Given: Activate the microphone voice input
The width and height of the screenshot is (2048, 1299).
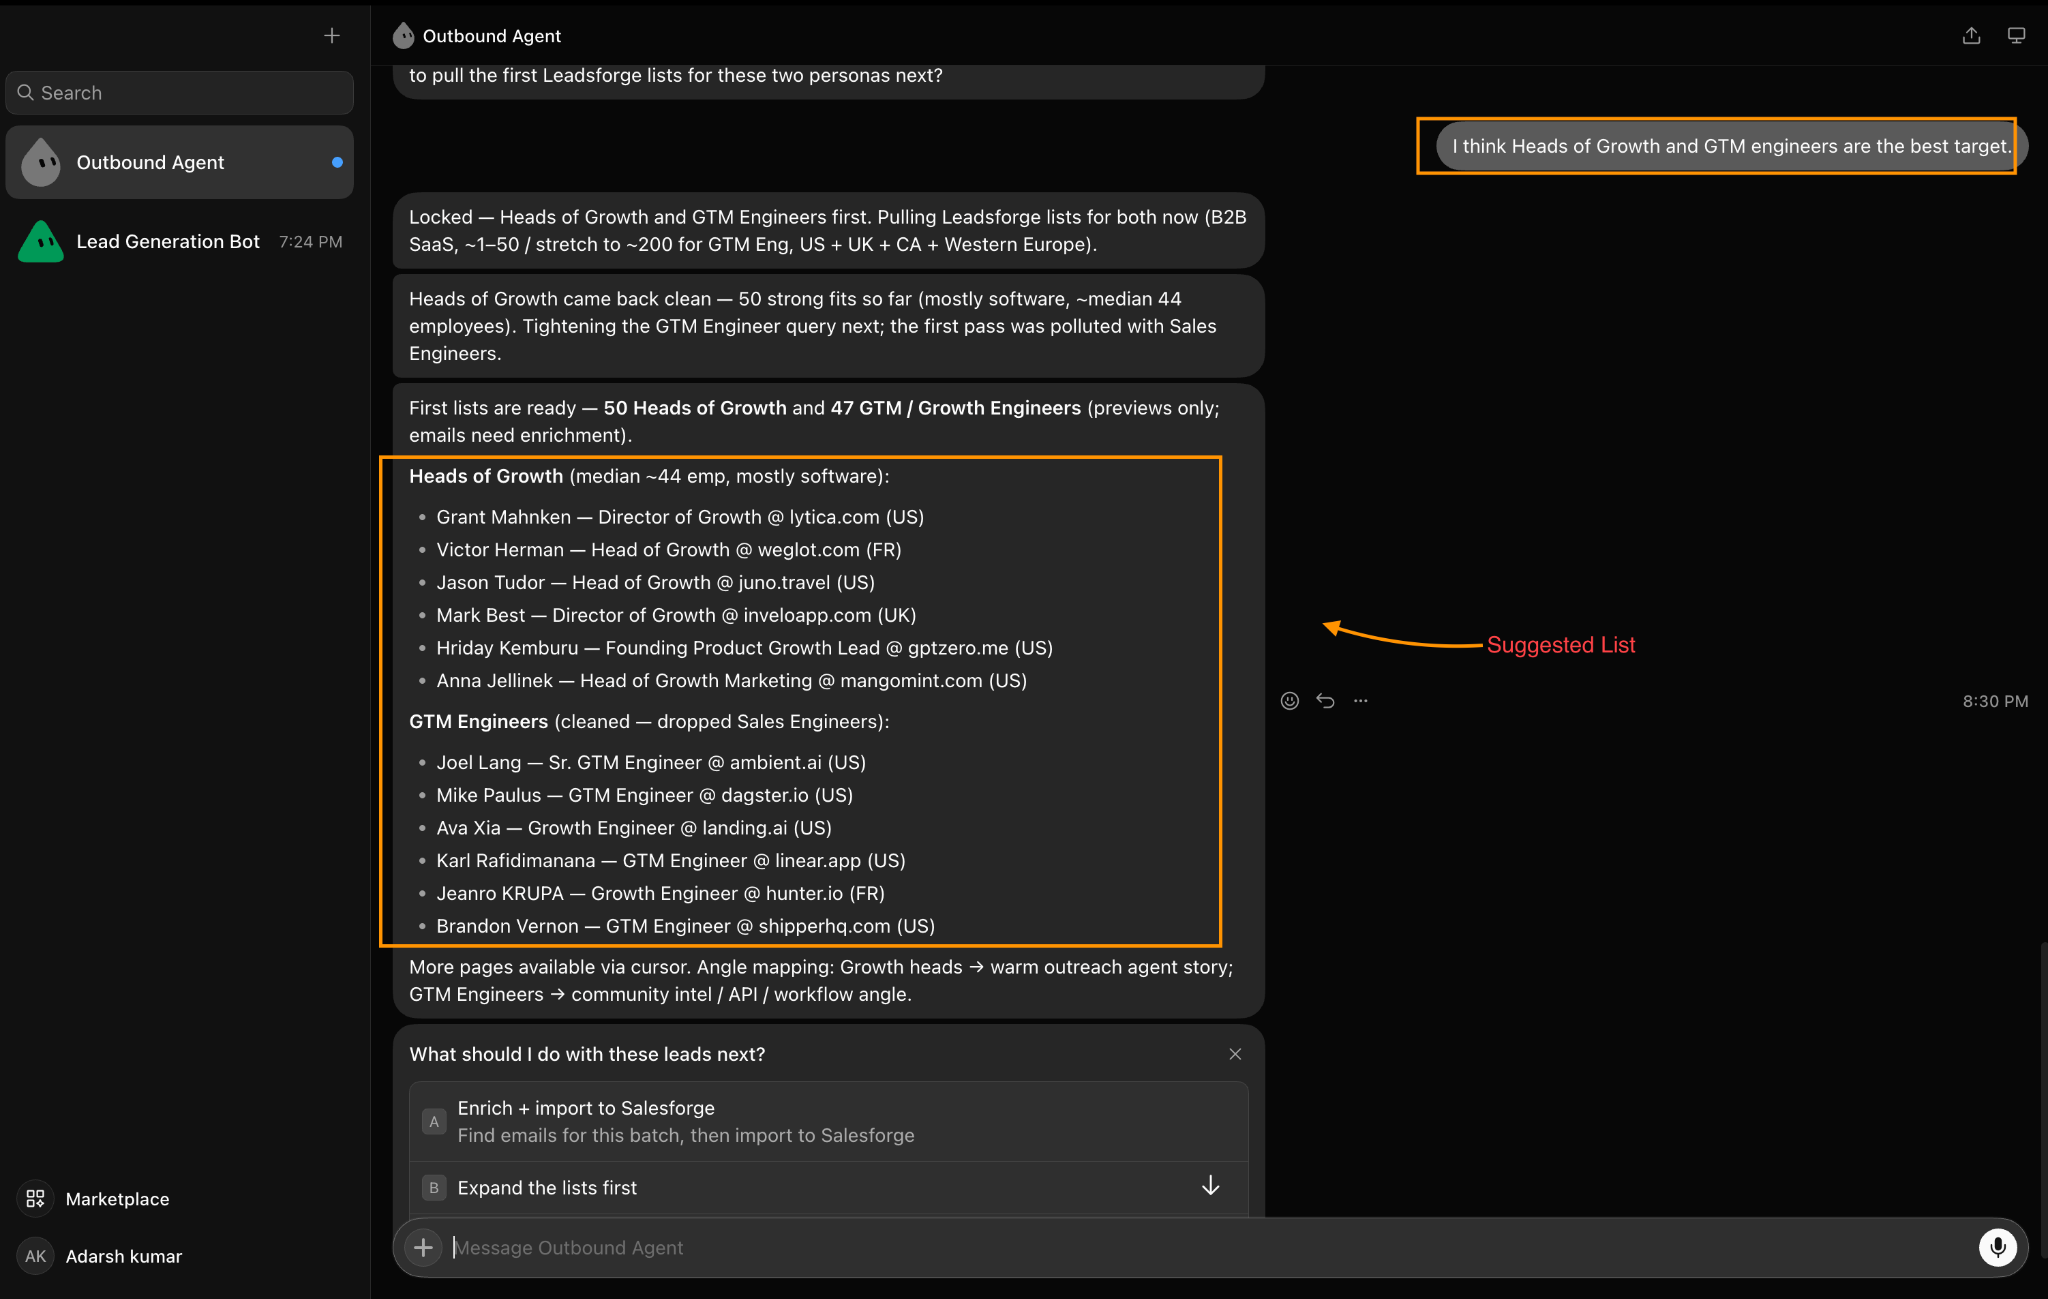Looking at the screenshot, I should point(1997,1247).
